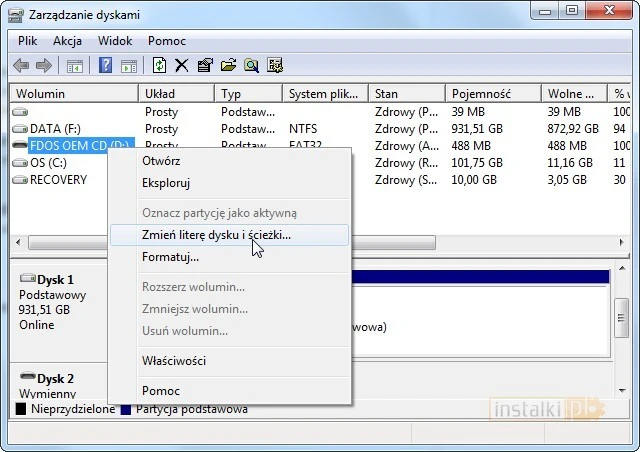This screenshot has height=452, width=640.
Task: Sort by the Typ column header
Action: pos(249,94)
